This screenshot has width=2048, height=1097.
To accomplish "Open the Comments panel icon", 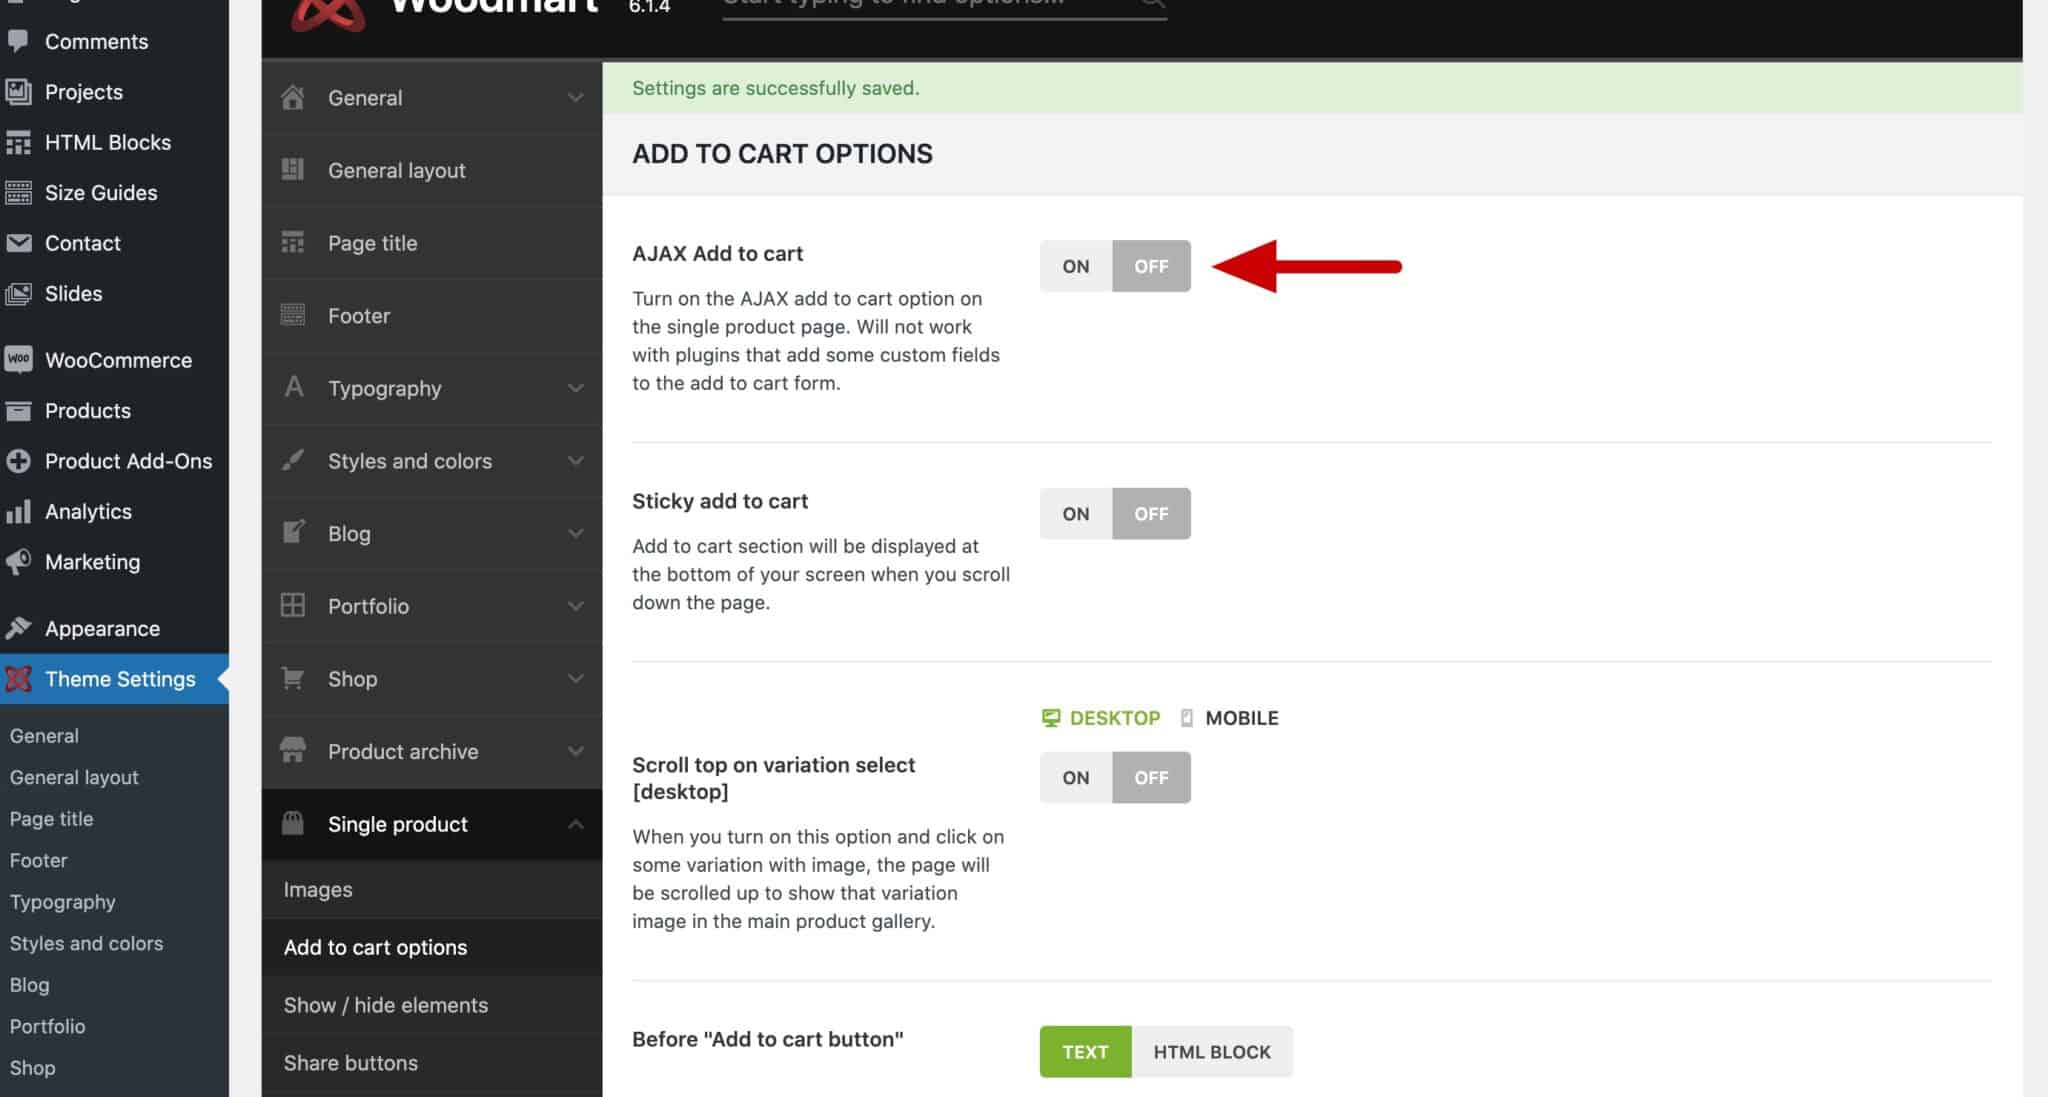I will pos(20,41).
